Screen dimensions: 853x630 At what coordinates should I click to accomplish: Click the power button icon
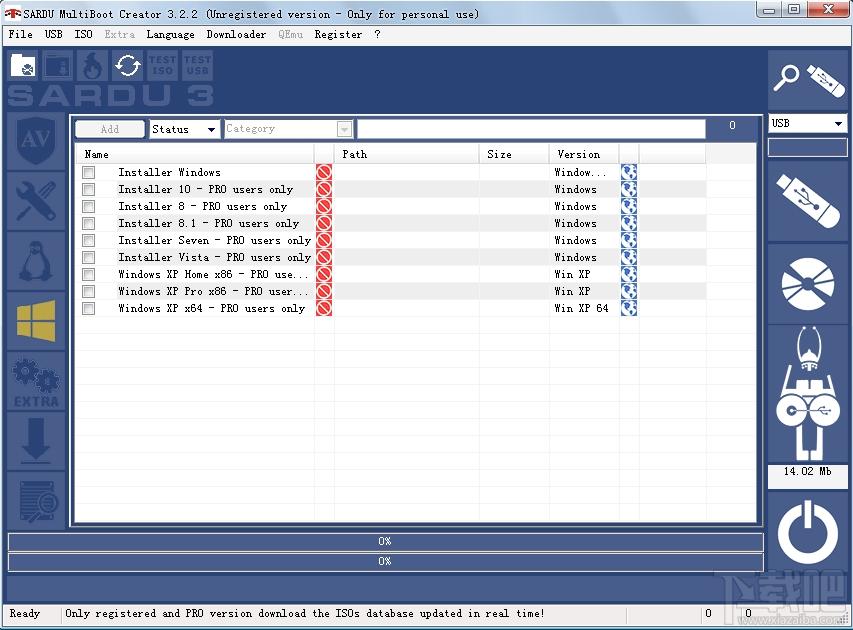tap(808, 532)
